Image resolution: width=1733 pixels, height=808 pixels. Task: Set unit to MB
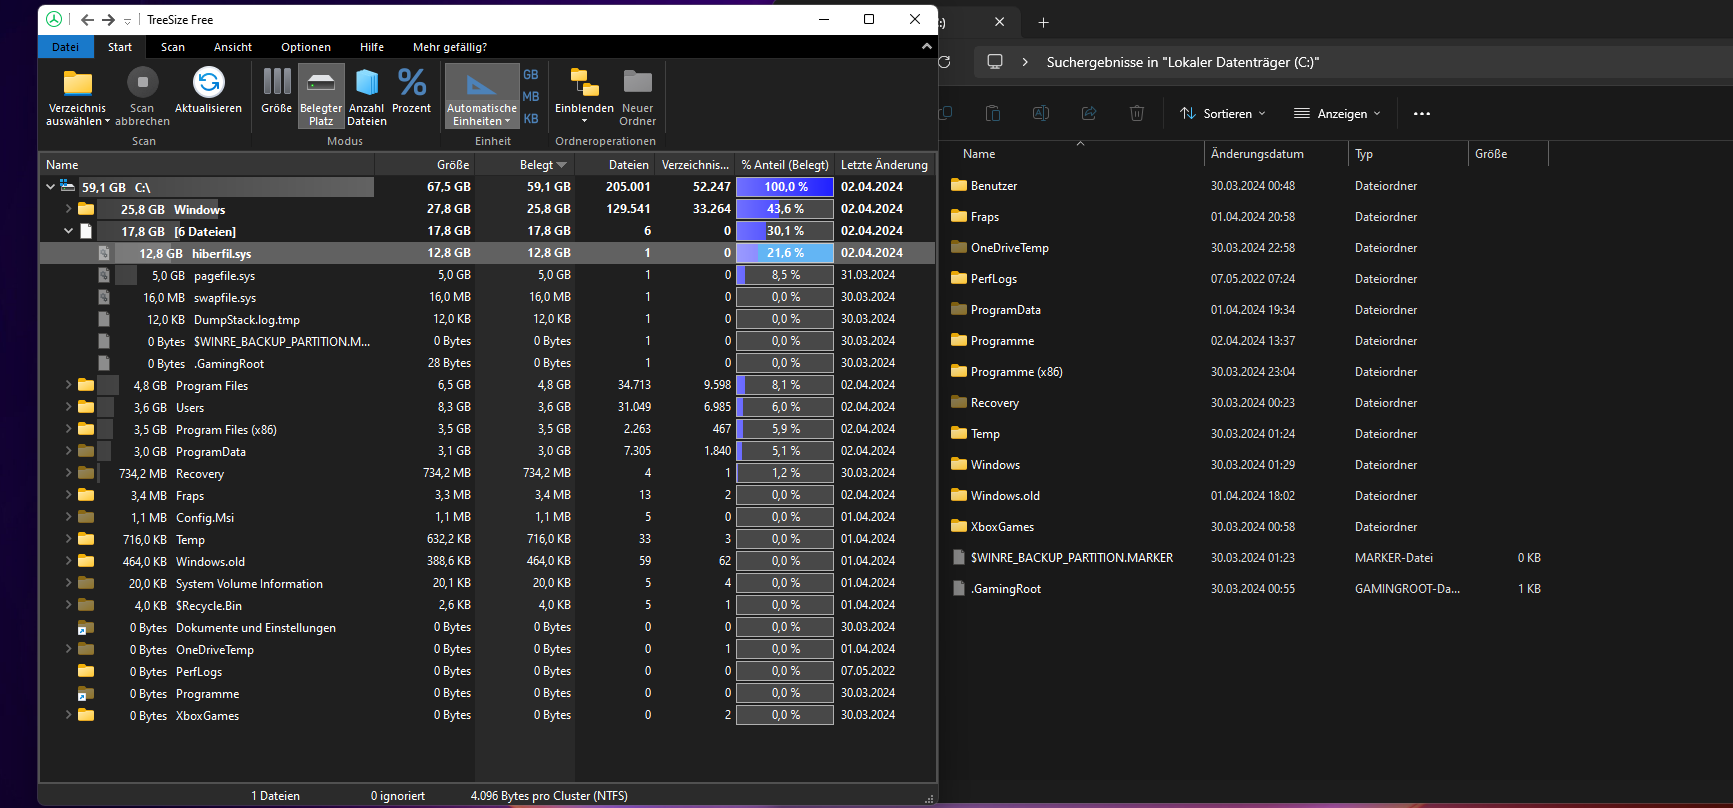pyautogui.click(x=531, y=97)
